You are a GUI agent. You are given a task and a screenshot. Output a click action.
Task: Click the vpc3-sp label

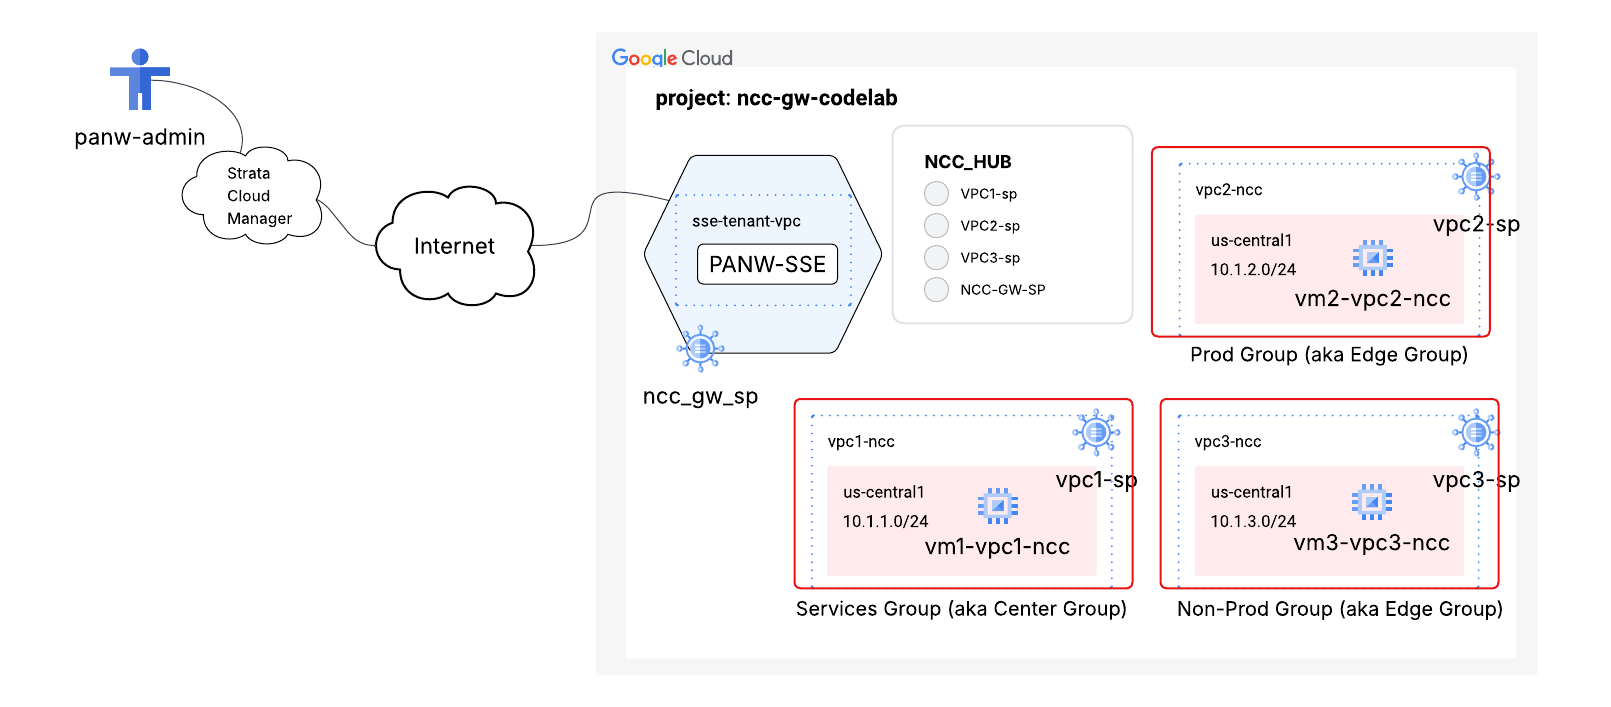pyautogui.click(x=1476, y=480)
